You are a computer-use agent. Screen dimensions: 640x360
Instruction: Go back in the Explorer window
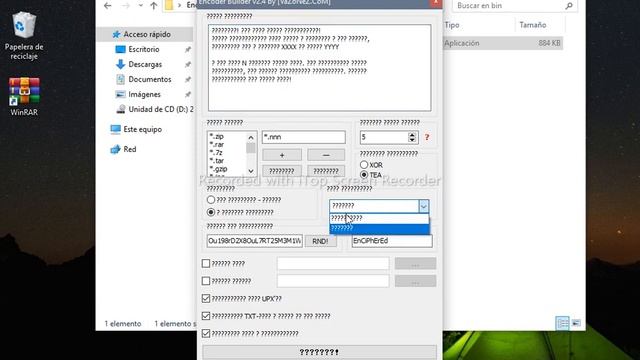[x=108, y=6]
